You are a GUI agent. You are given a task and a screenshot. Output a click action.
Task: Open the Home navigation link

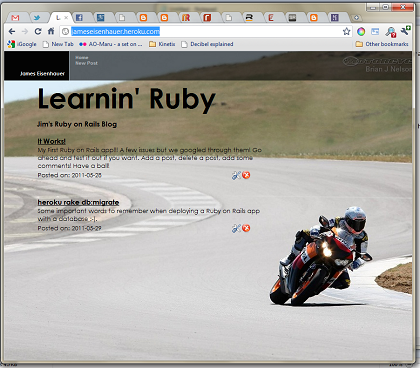(x=82, y=57)
